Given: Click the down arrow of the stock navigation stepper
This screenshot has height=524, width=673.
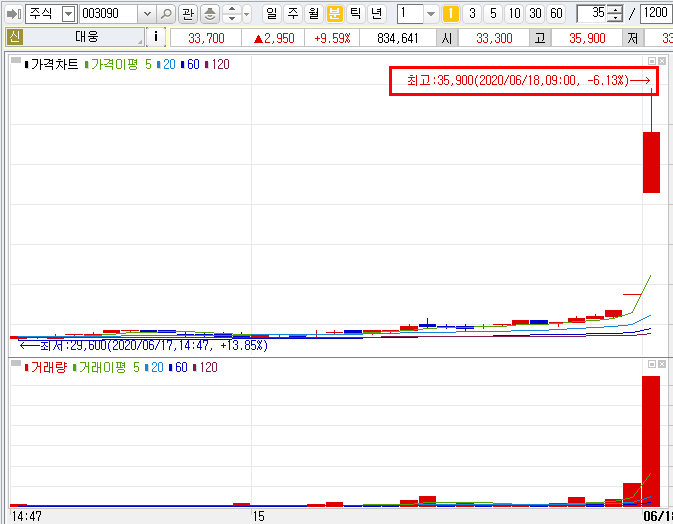Looking at the screenshot, I should pos(232,18).
